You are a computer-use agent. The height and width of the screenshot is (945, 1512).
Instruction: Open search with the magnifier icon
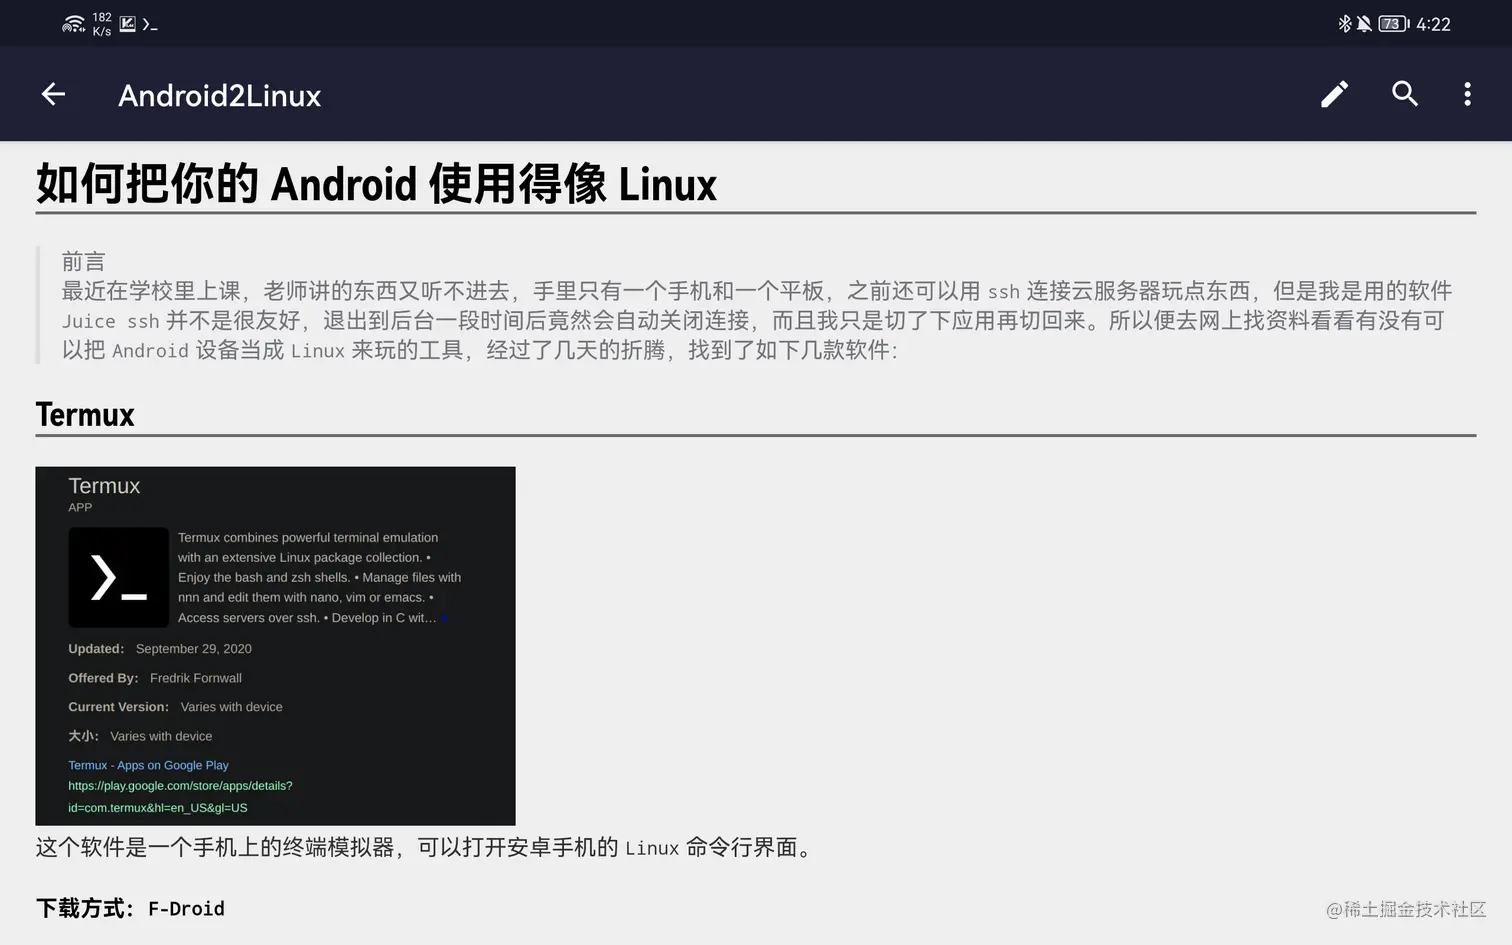pos(1405,94)
